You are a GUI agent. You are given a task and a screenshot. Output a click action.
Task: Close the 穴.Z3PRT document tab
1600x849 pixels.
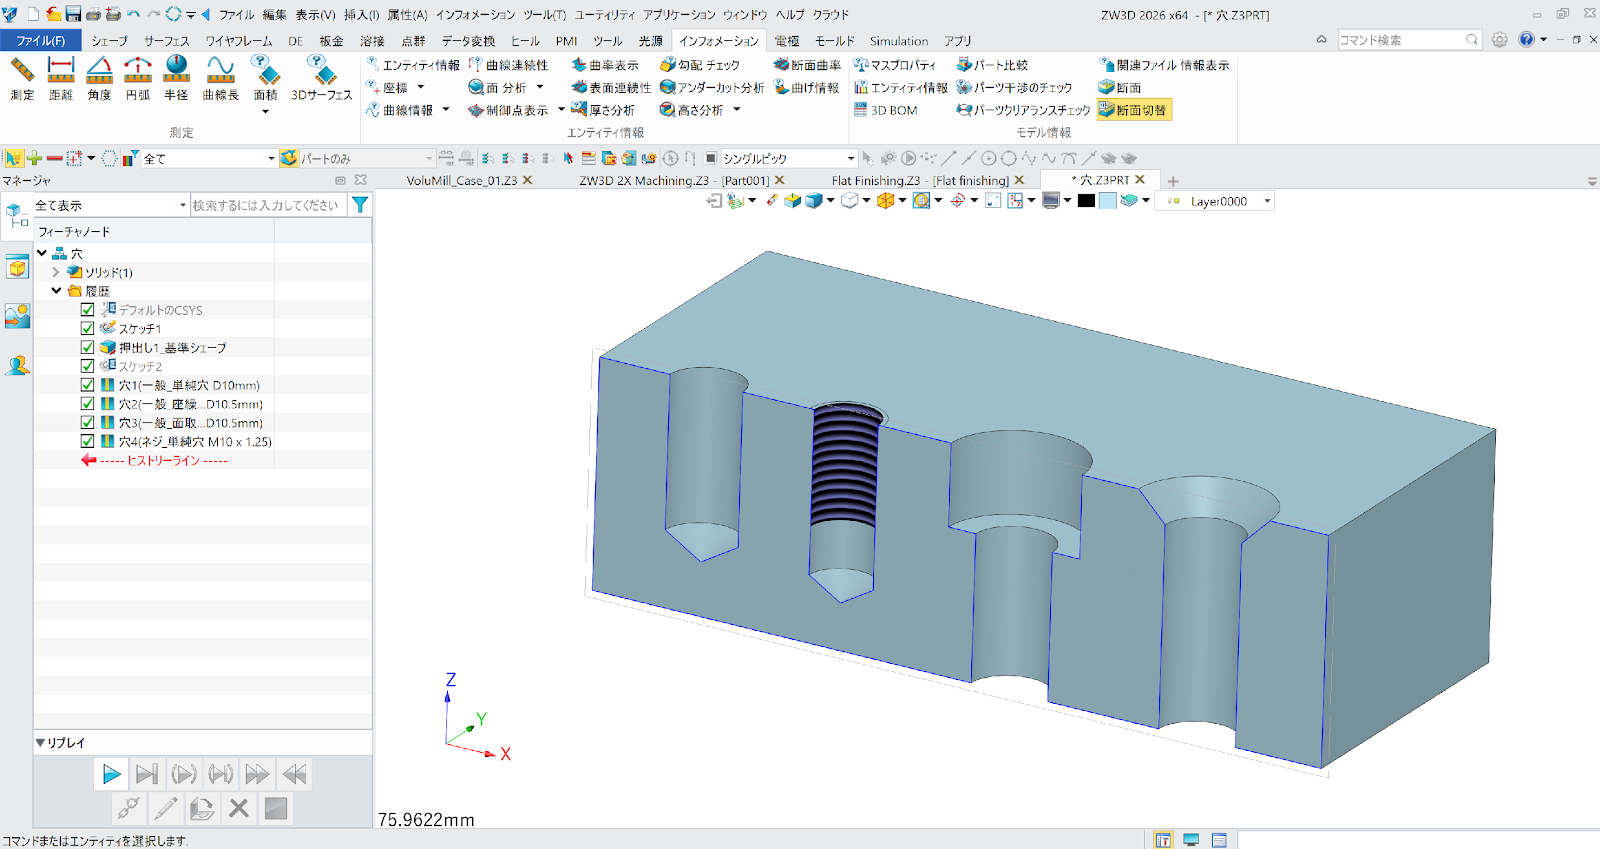point(1140,180)
